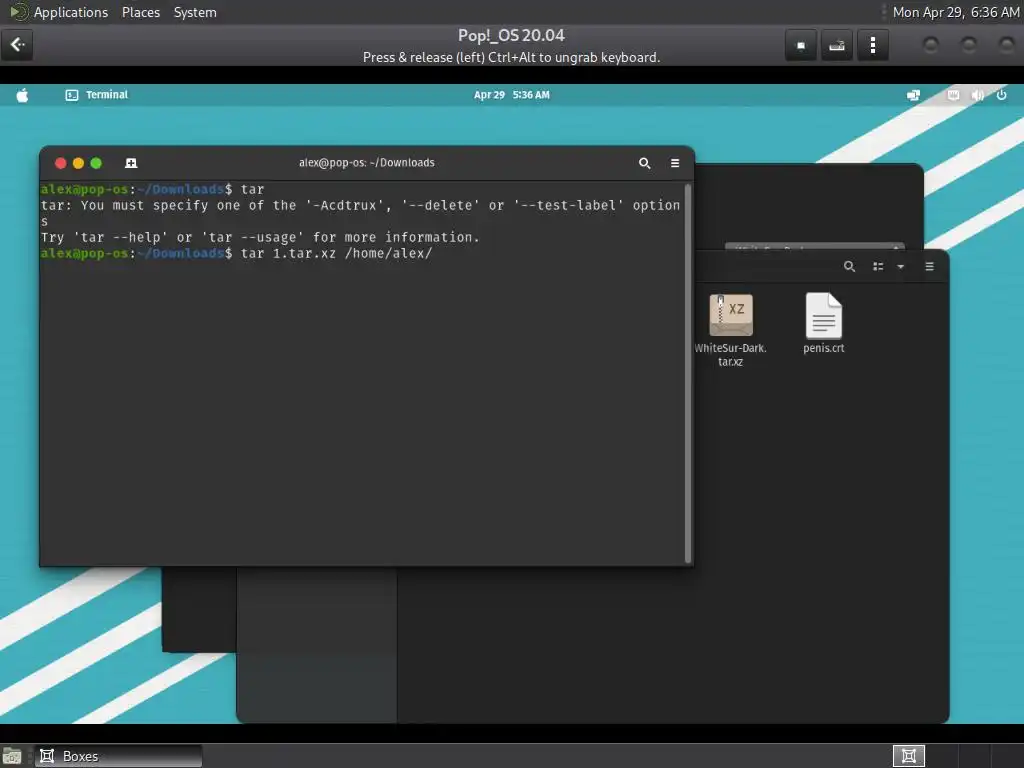Image resolution: width=1024 pixels, height=768 pixels.
Task: Open the System menu
Action: (x=195, y=12)
